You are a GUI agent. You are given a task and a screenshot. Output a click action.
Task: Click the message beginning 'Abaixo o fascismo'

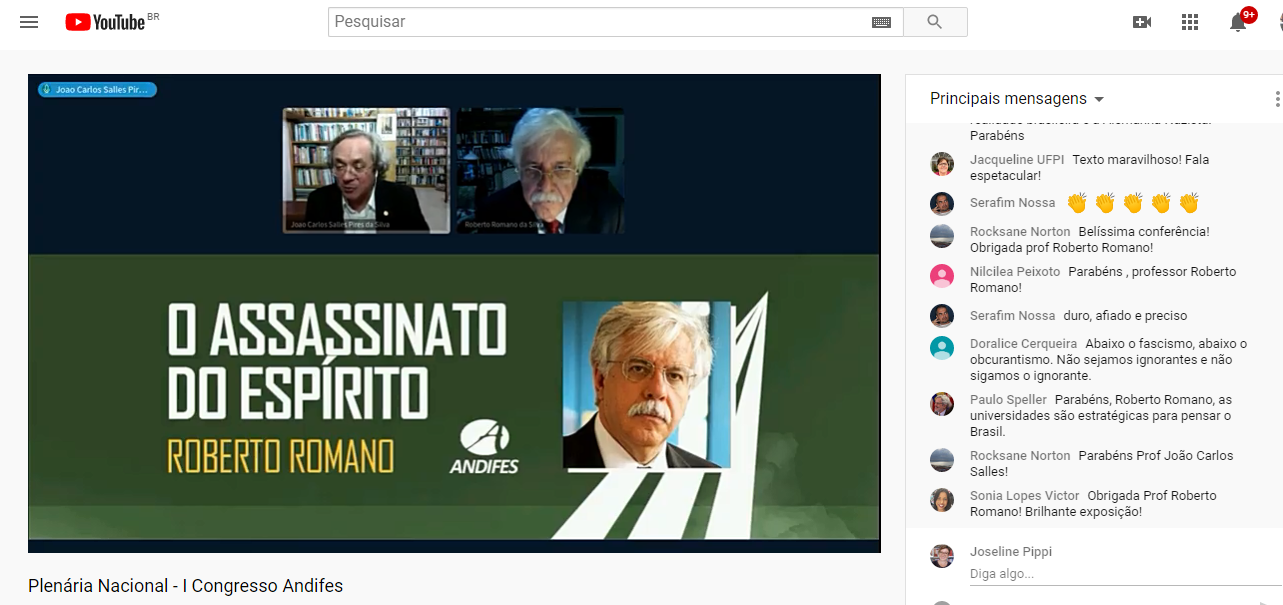tap(1109, 360)
